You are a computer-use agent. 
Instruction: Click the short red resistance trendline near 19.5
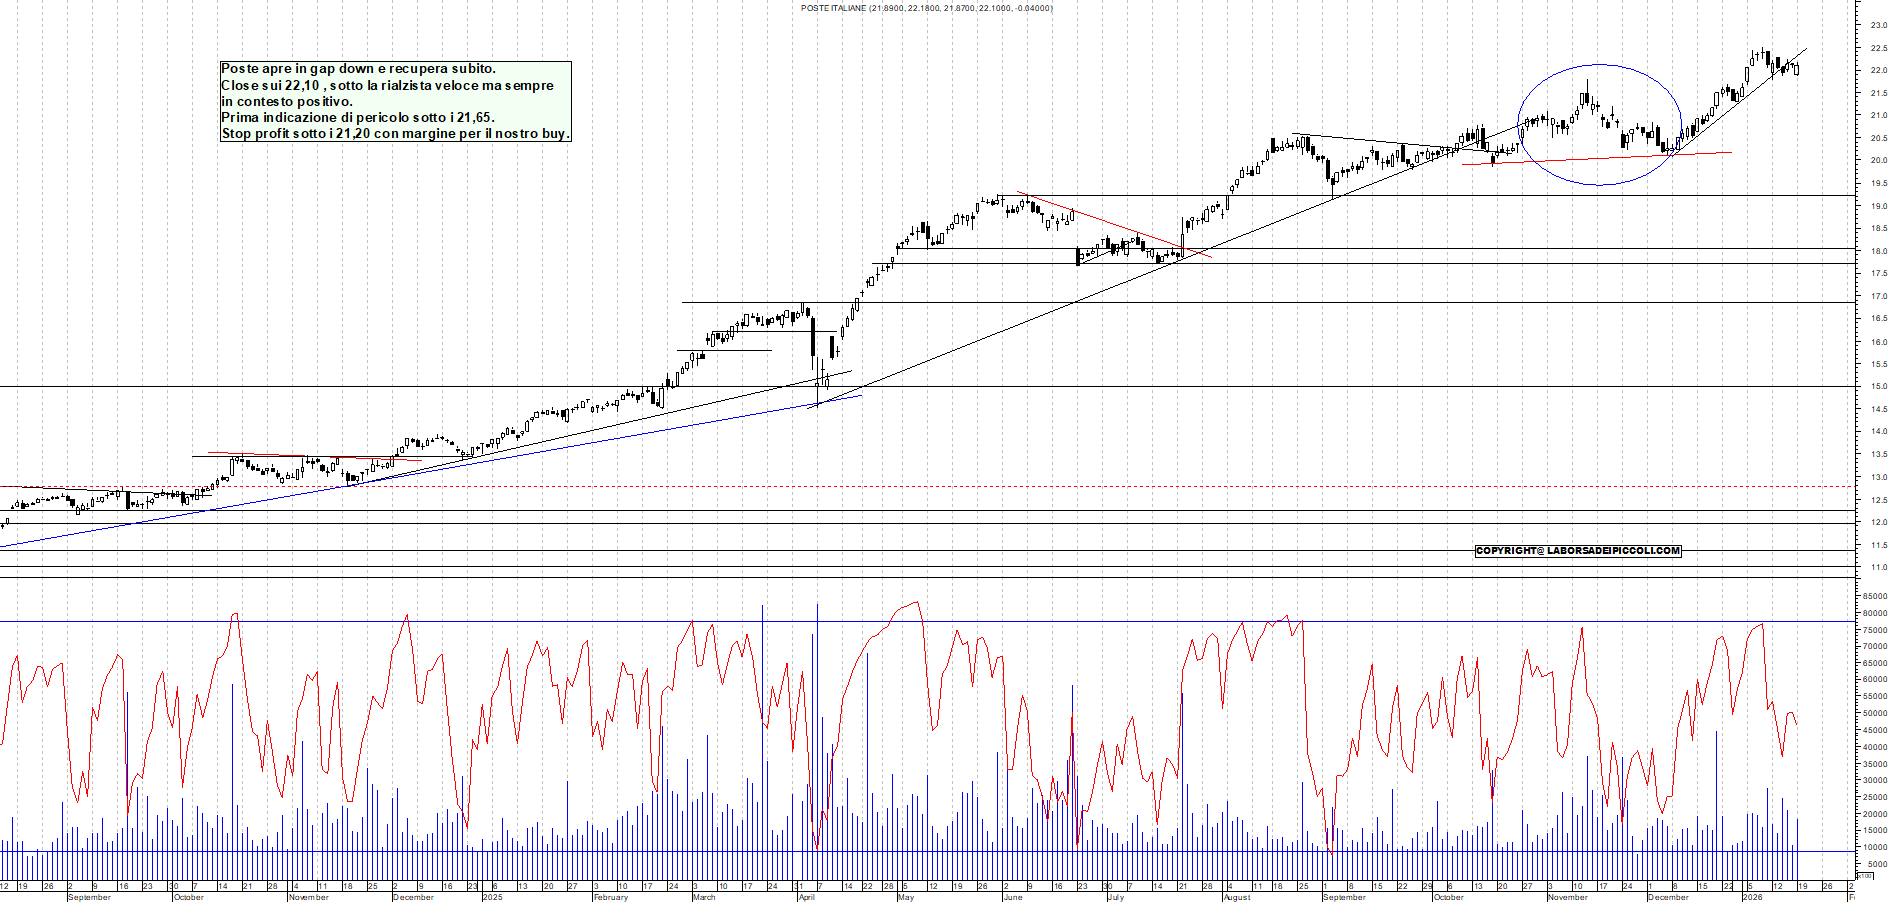point(1100,225)
